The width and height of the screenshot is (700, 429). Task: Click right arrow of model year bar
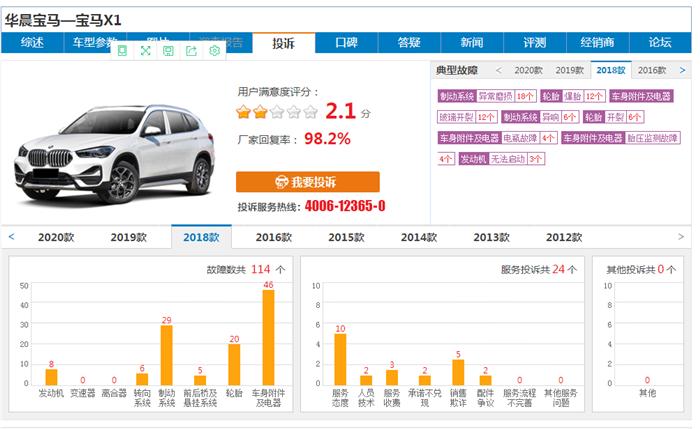(681, 237)
